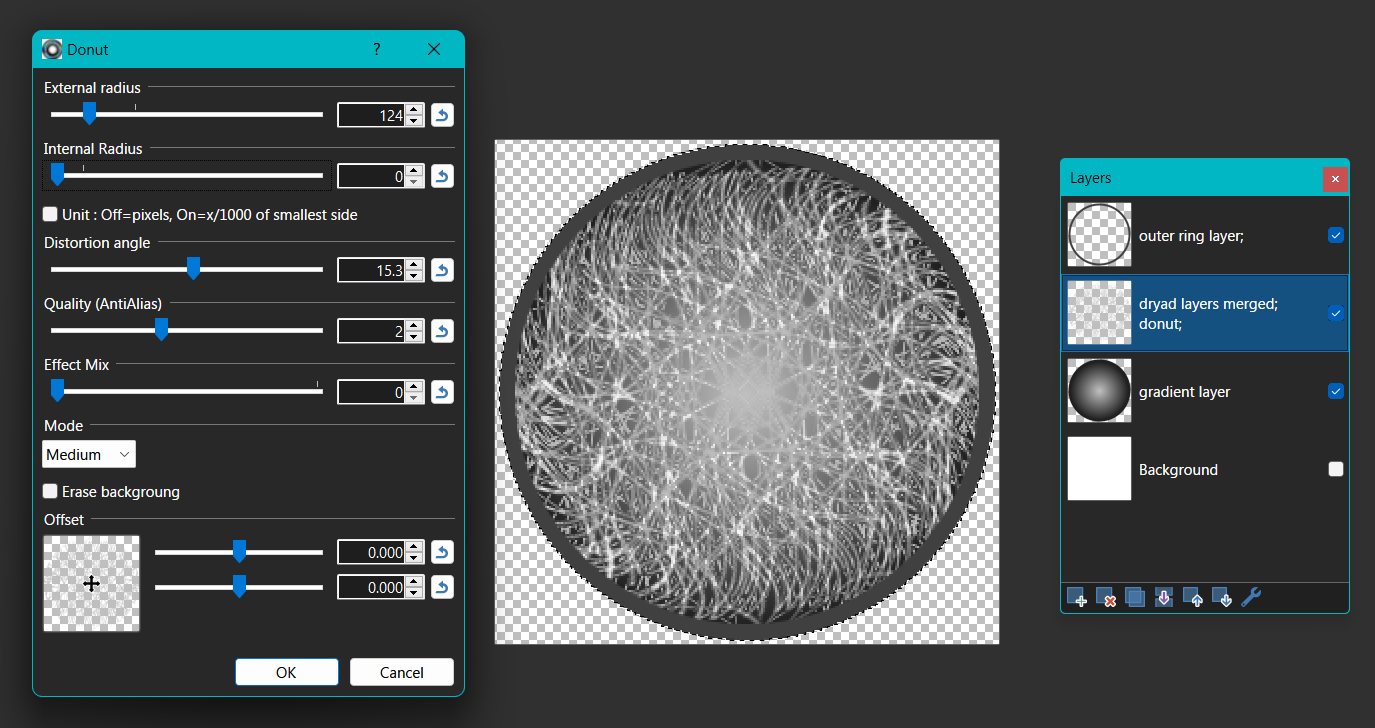Reset Internal Radius to default
This screenshot has width=1375, height=728.
click(442, 176)
